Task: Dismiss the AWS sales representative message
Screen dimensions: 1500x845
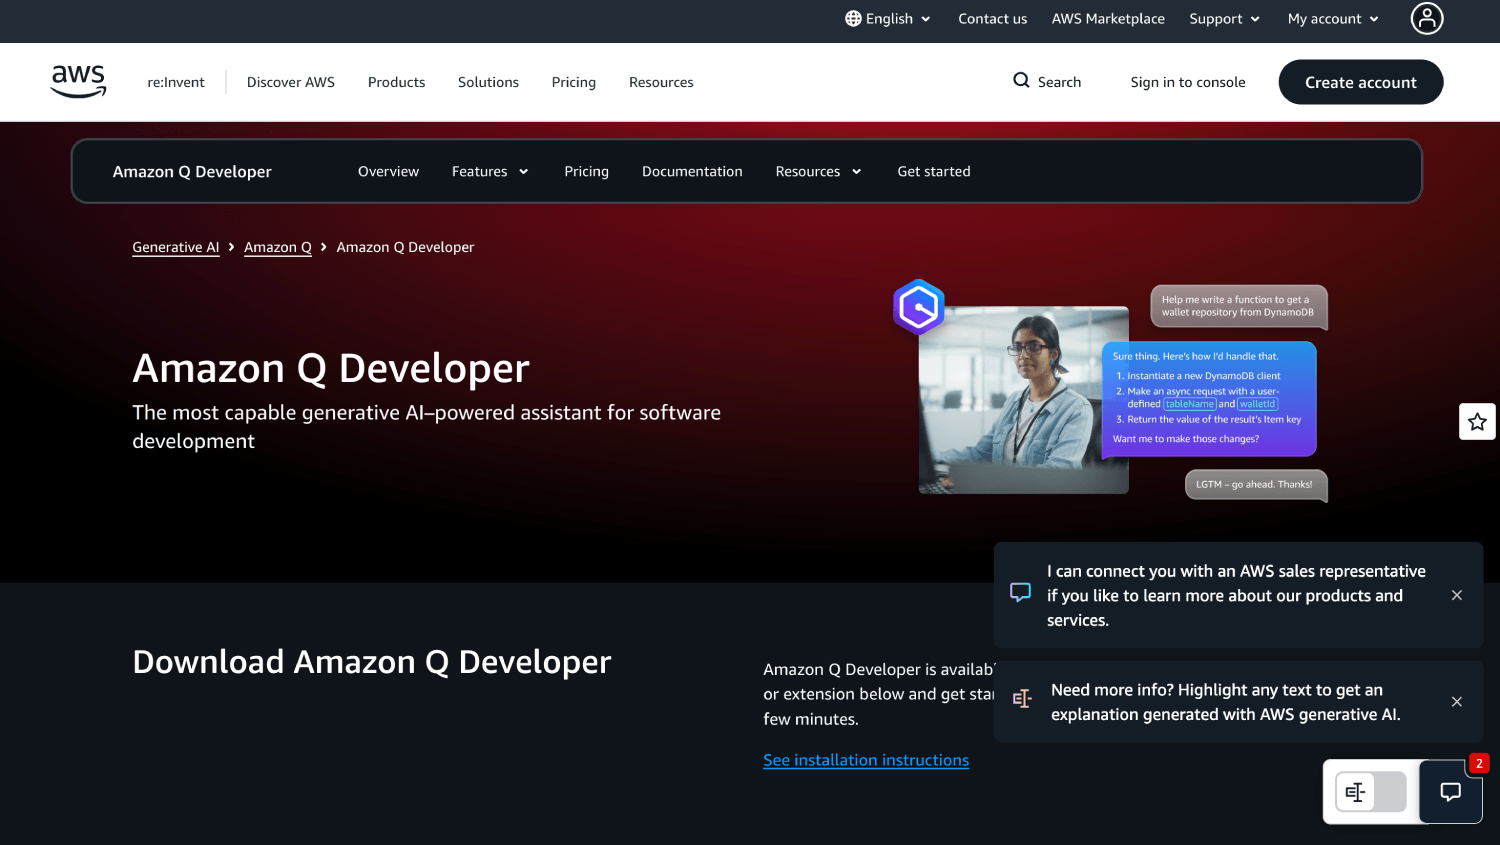Action: [1457, 595]
